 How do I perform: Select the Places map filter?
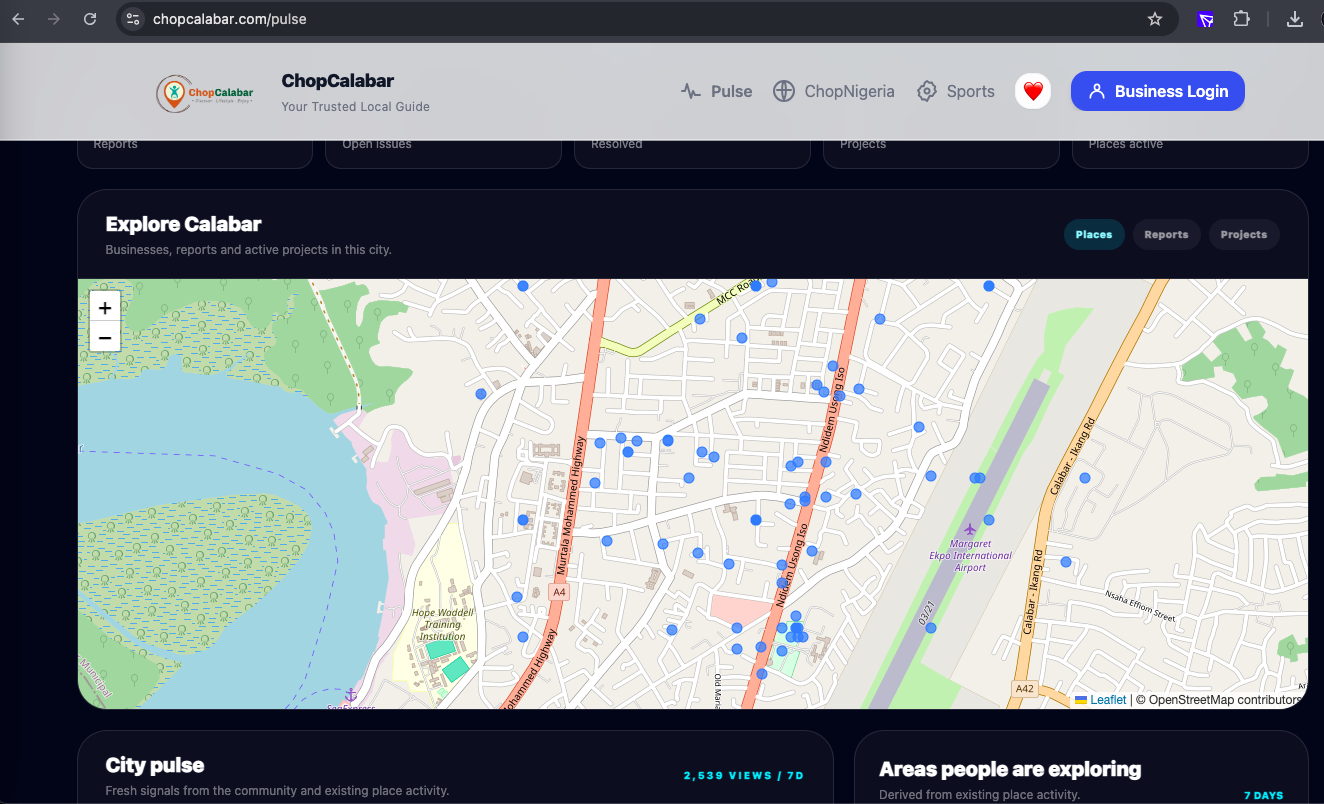click(1094, 235)
